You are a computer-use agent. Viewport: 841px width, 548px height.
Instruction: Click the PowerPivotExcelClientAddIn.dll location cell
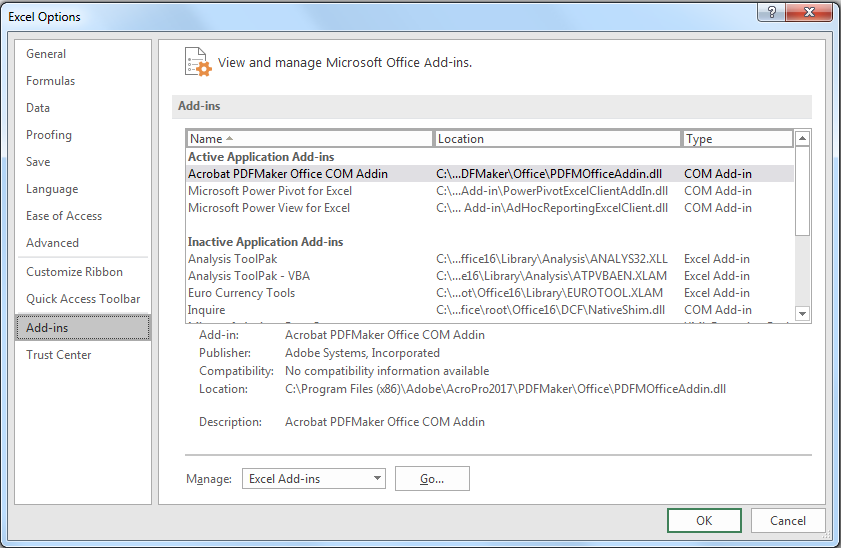[x=552, y=191]
